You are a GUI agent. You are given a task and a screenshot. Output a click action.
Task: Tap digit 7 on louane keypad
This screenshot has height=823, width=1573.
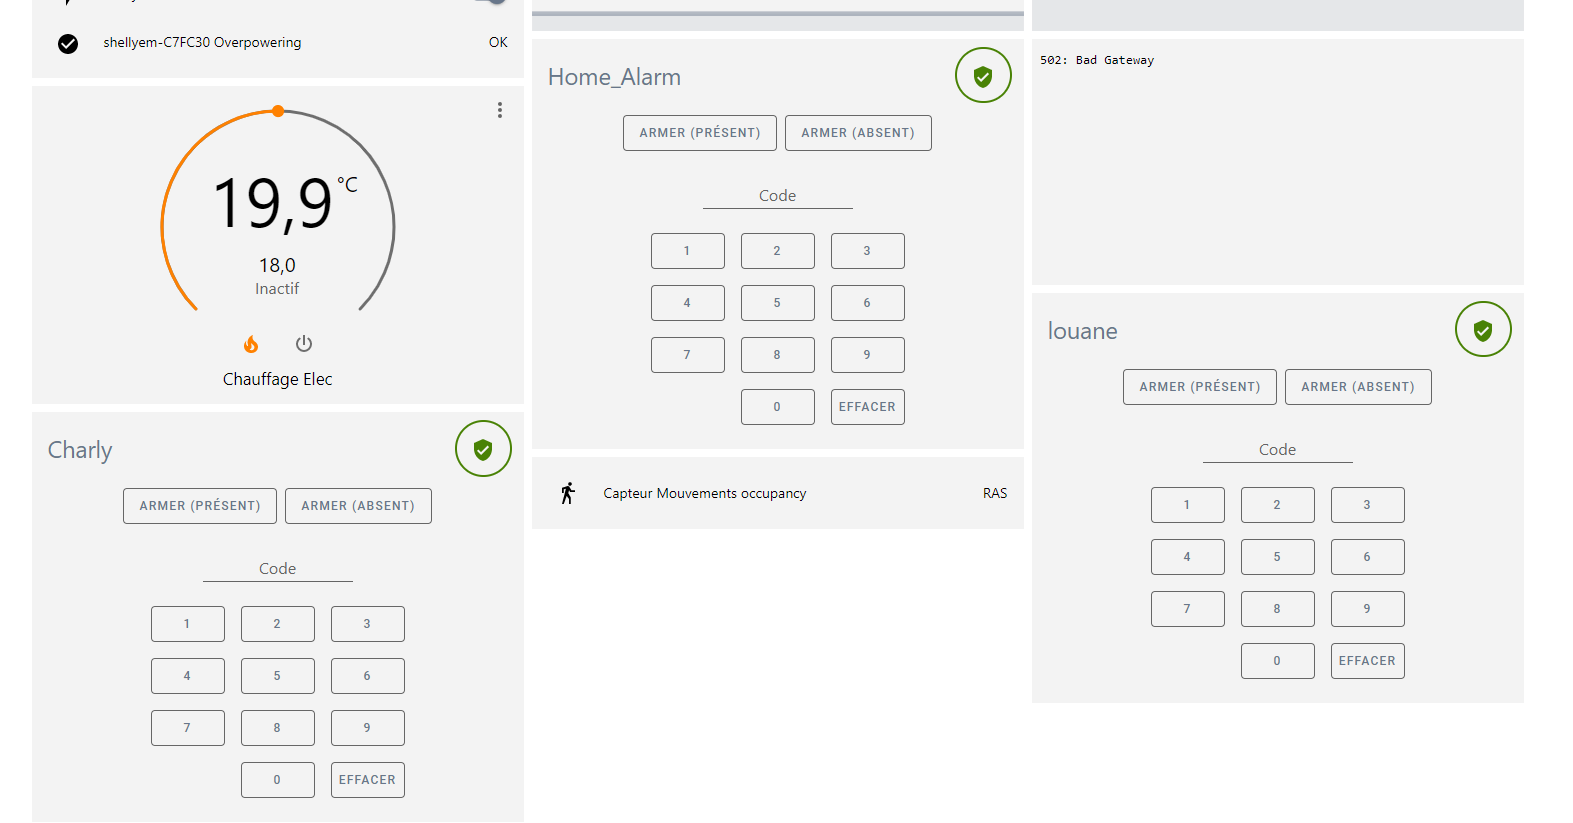click(x=1188, y=609)
